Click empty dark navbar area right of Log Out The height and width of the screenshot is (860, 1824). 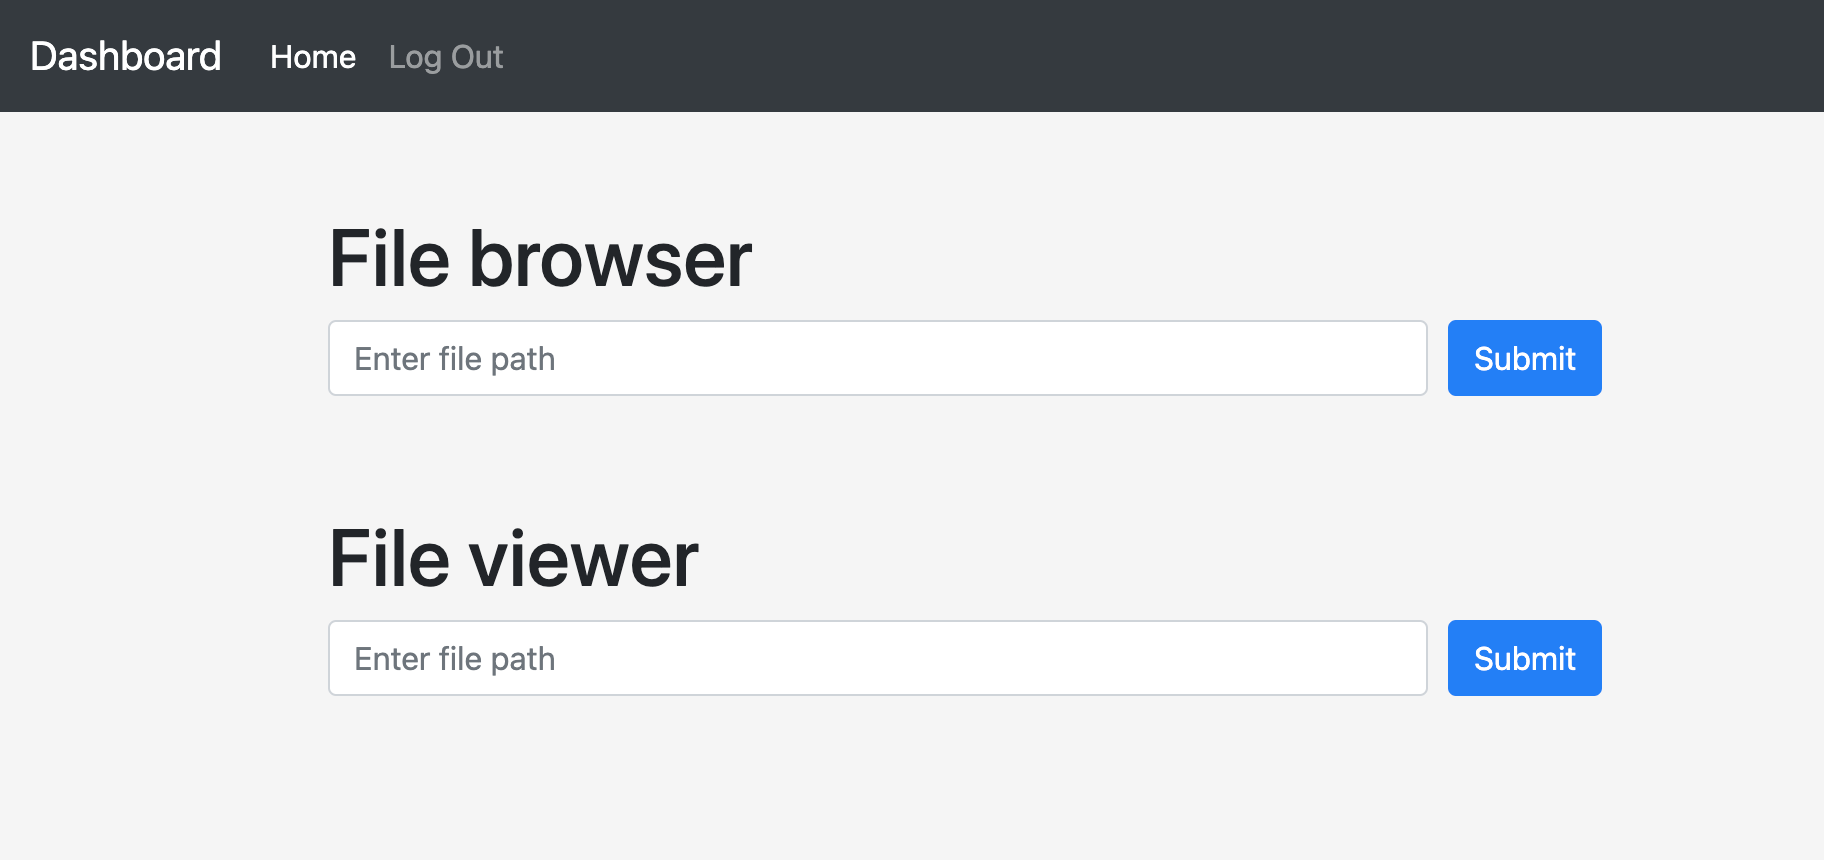click(1160, 56)
